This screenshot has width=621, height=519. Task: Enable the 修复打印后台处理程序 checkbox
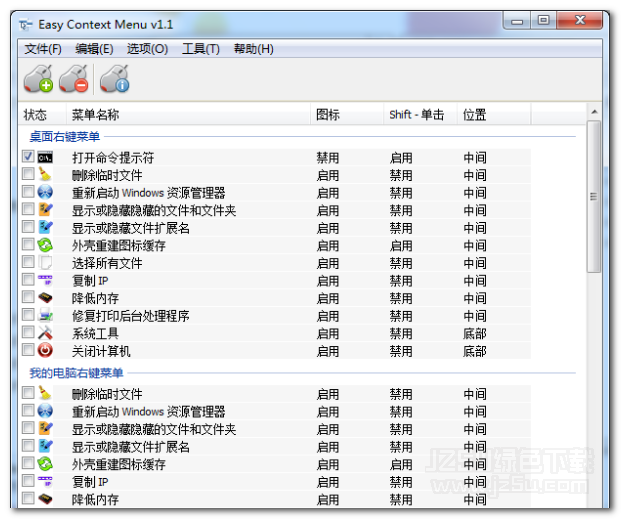tap(28, 315)
